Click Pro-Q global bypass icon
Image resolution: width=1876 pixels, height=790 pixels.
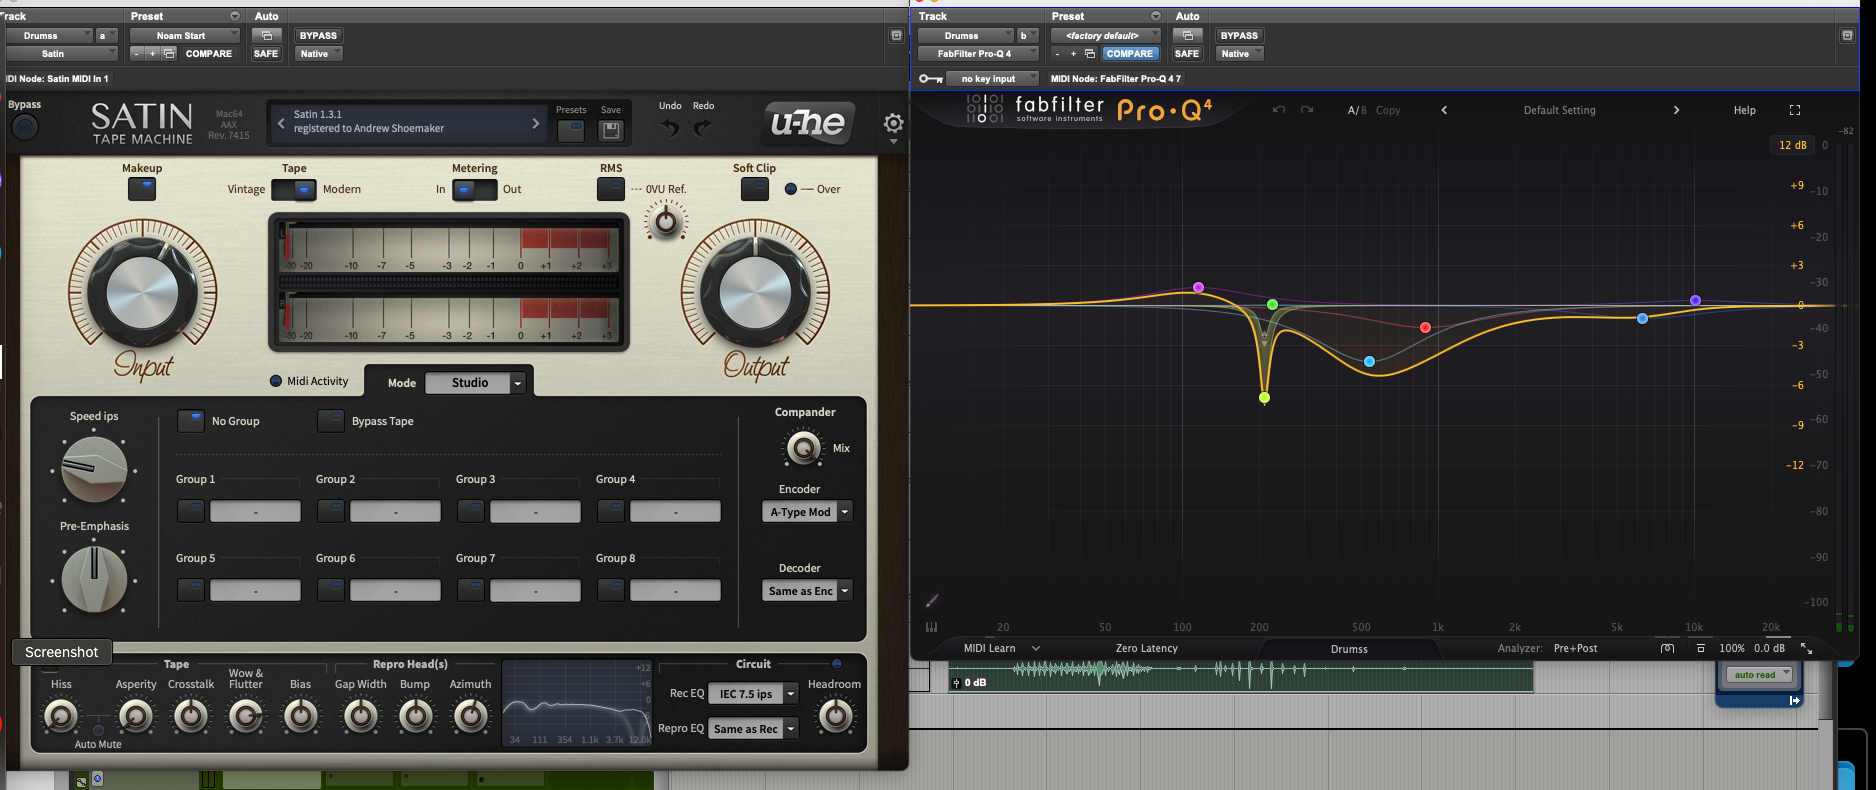[1700, 648]
